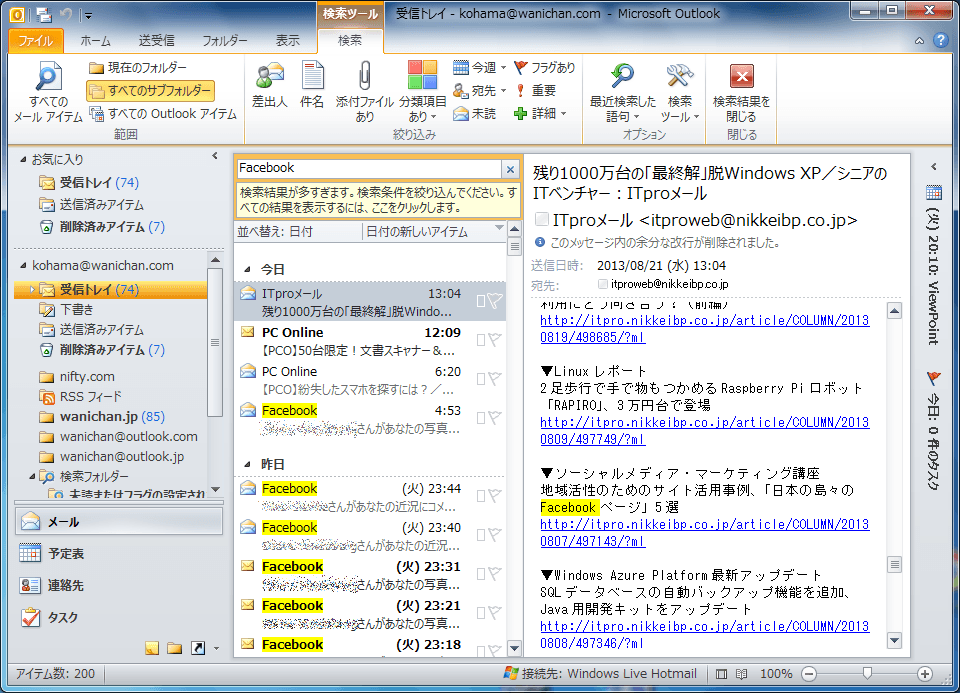Toggle category box on PC Online 12:09 message
This screenshot has width=960, height=693.
pos(481,340)
